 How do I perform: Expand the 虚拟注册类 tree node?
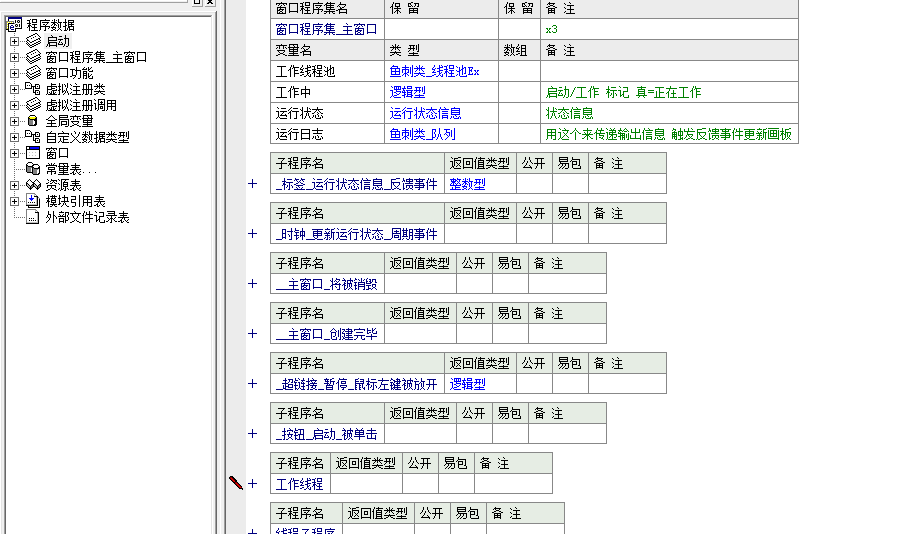tap(15, 89)
